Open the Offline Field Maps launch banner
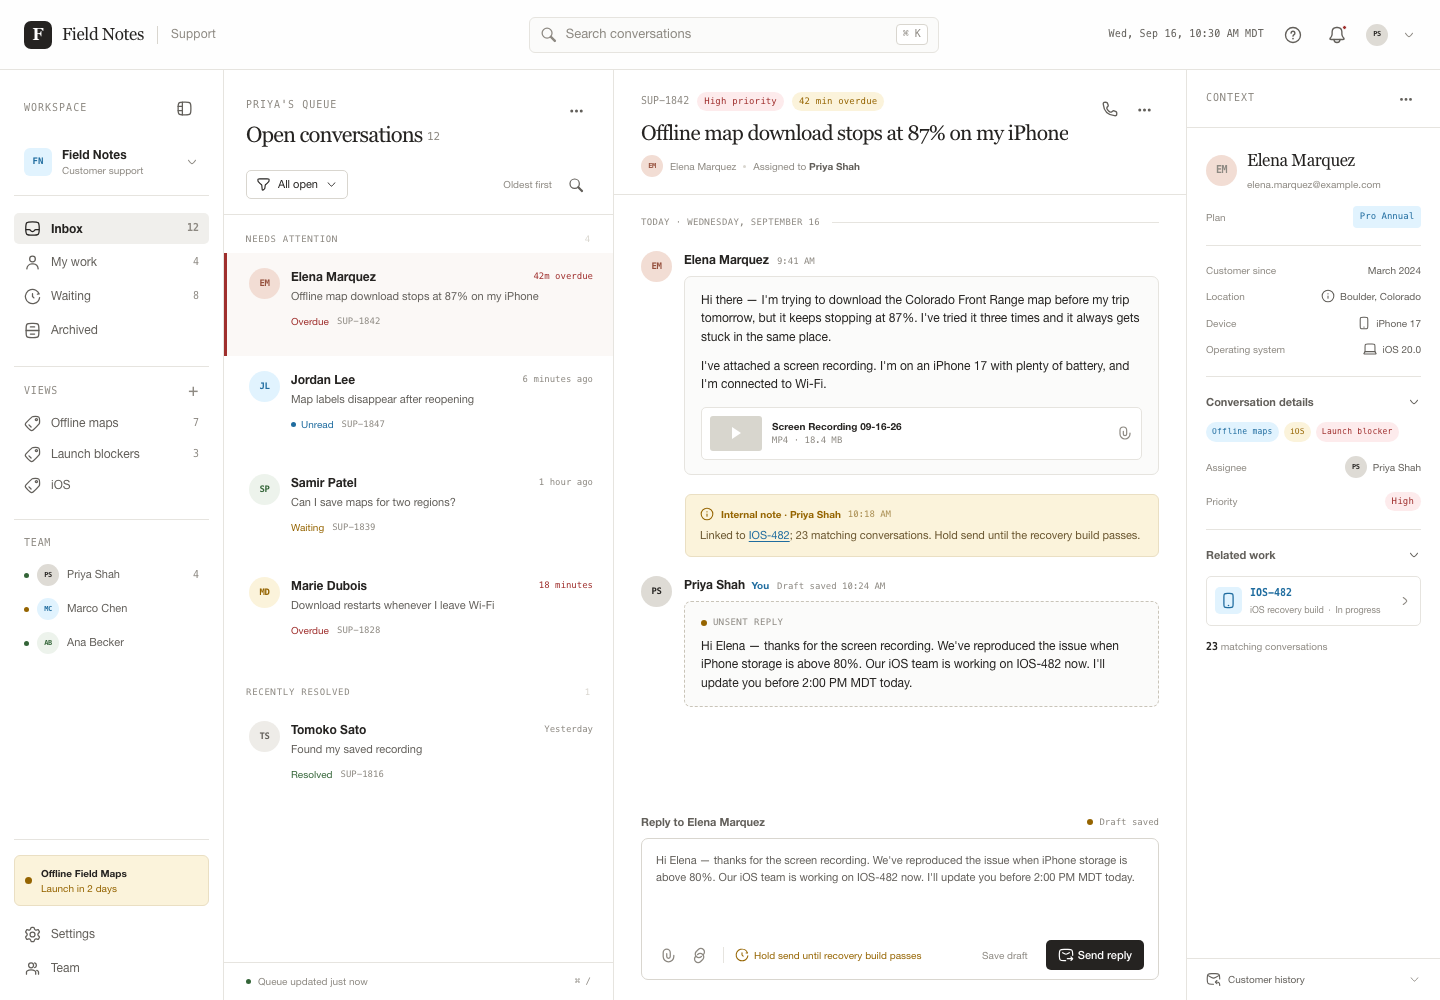The image size is (1440, 1000). point(111,881)
